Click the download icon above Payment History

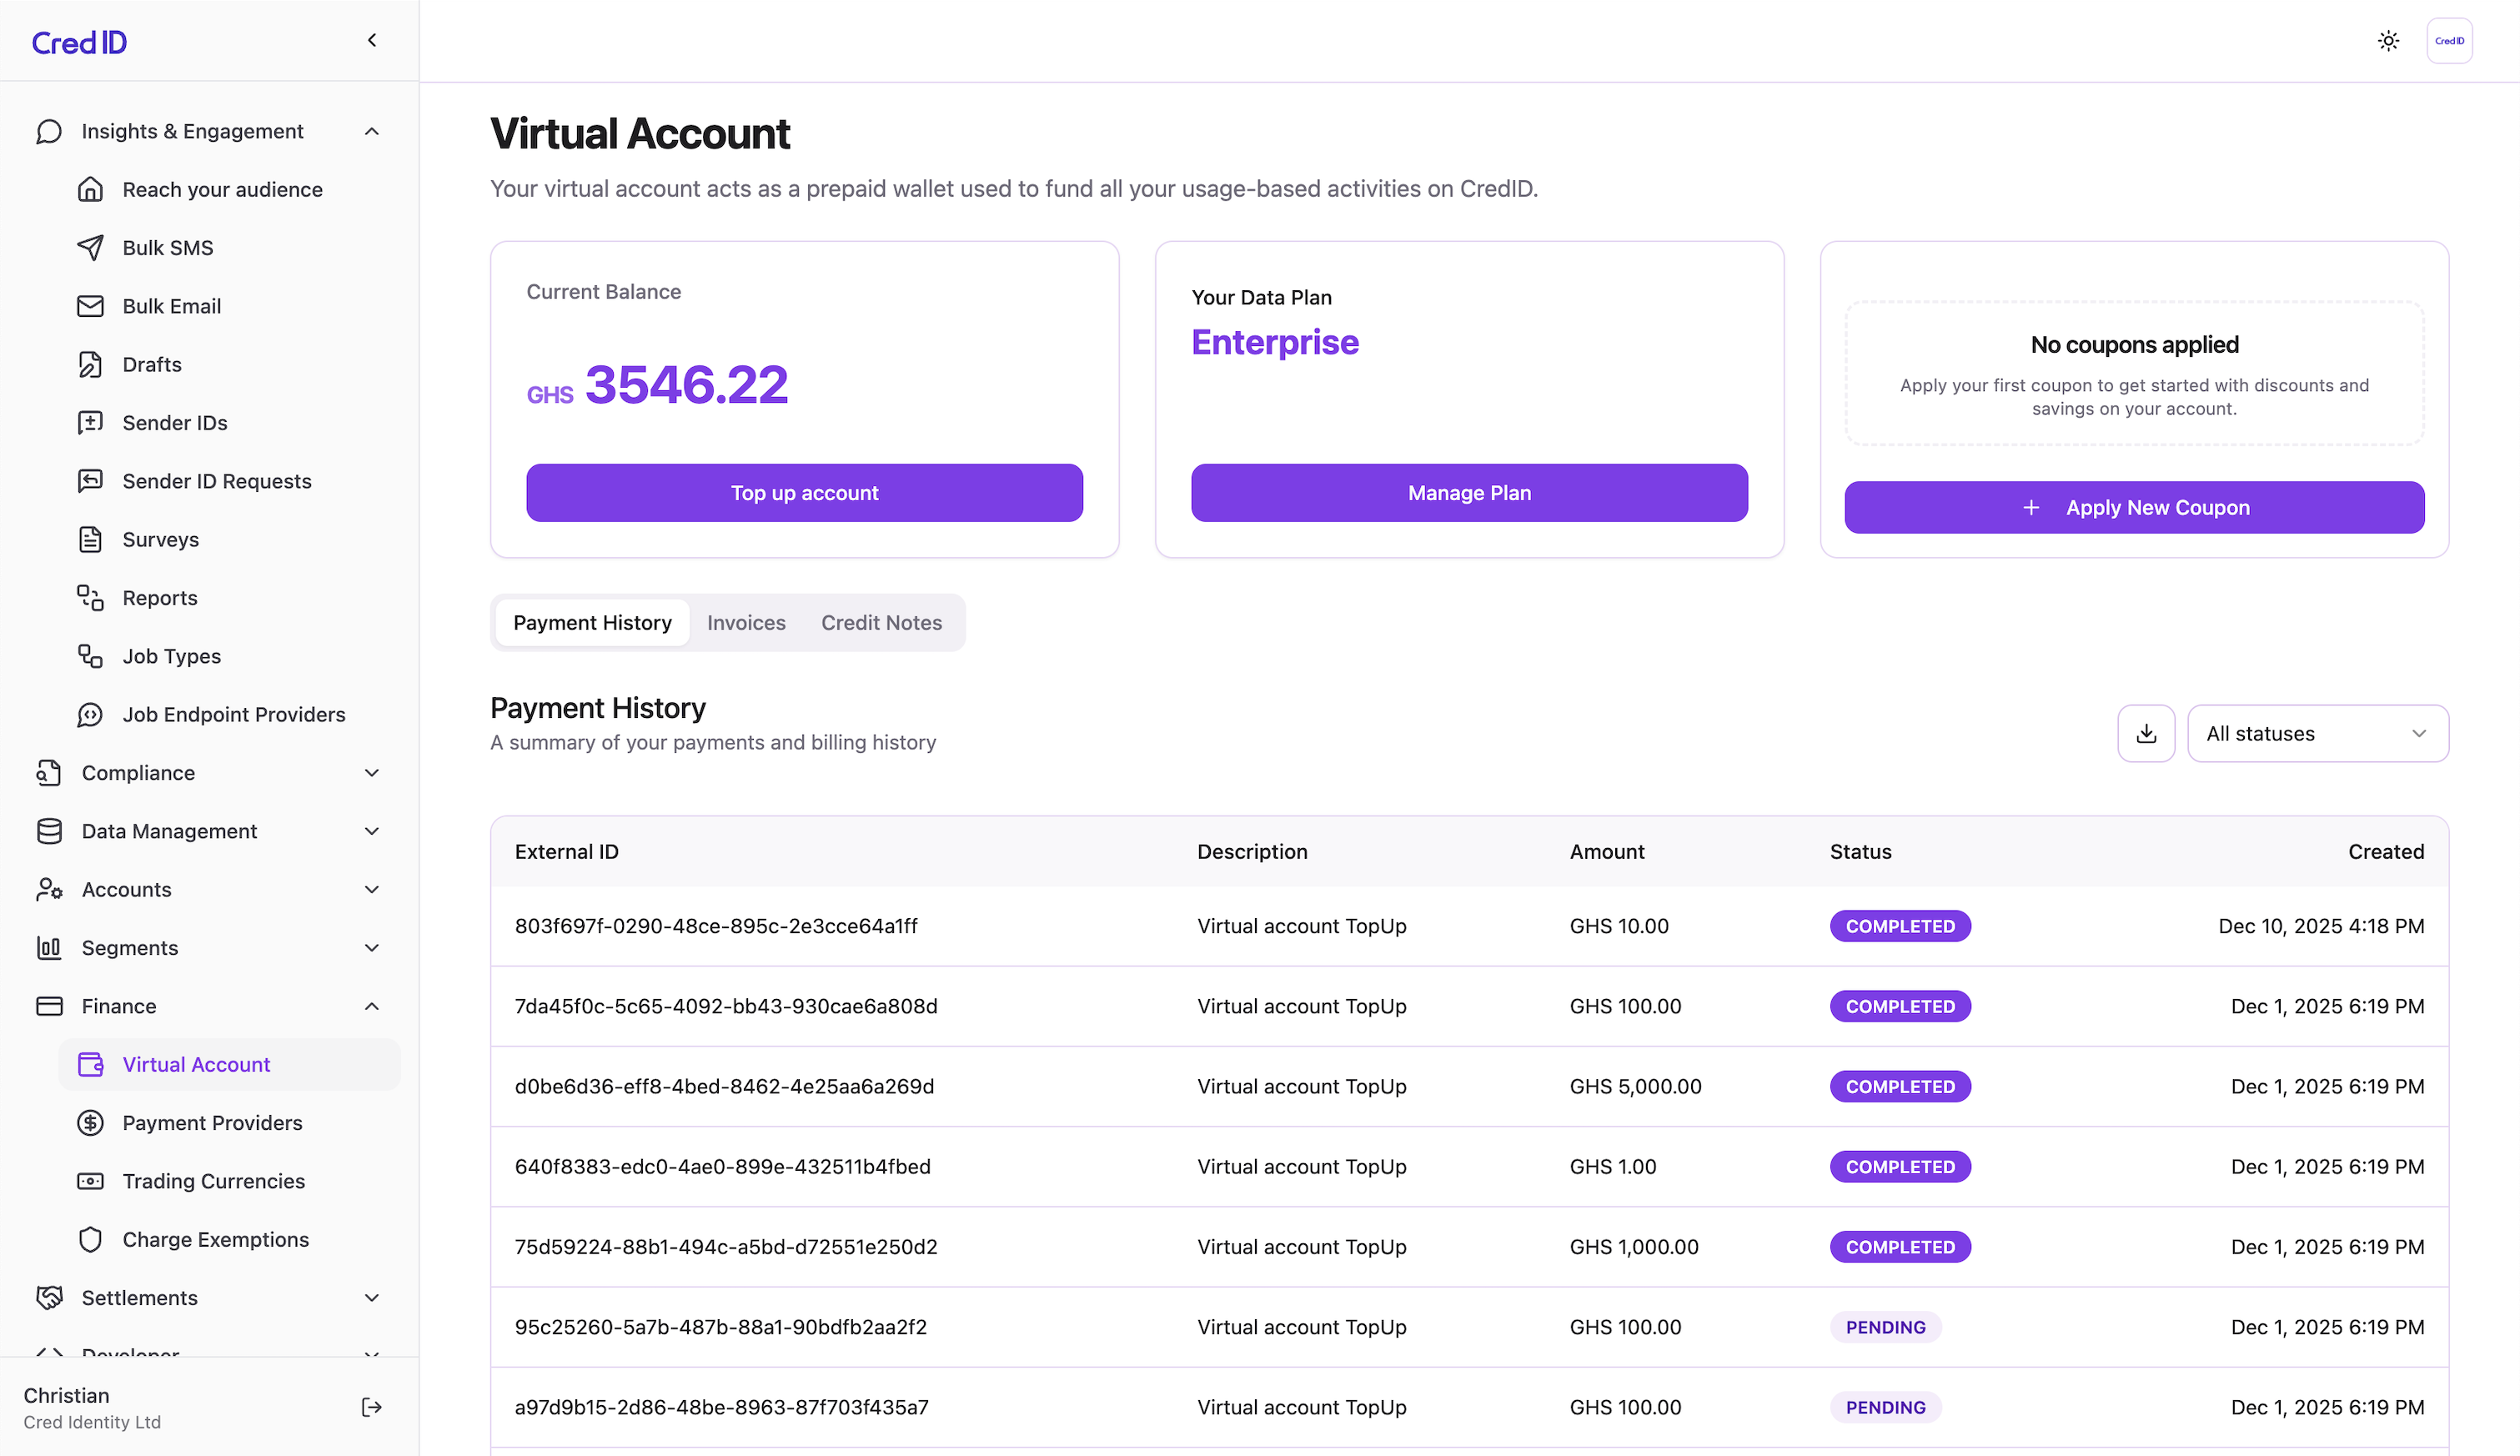[2146, 733]
